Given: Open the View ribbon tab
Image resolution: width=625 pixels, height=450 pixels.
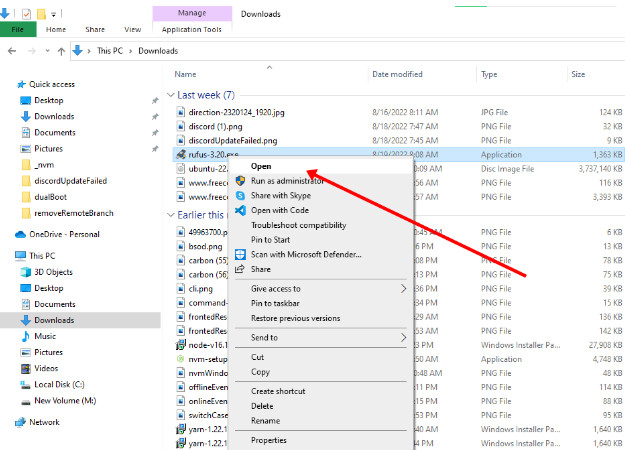Looking at the screenshot, I should point(133,29).
